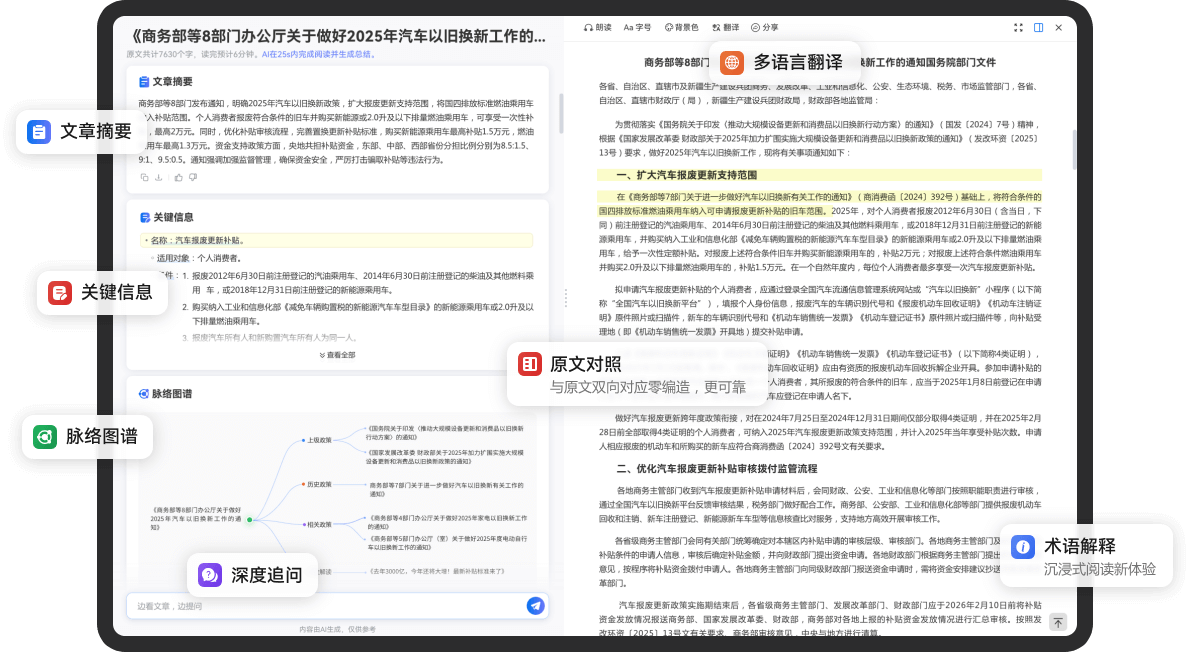
Task: Open the 字号 font size option
Action: [x=637, y=27]
